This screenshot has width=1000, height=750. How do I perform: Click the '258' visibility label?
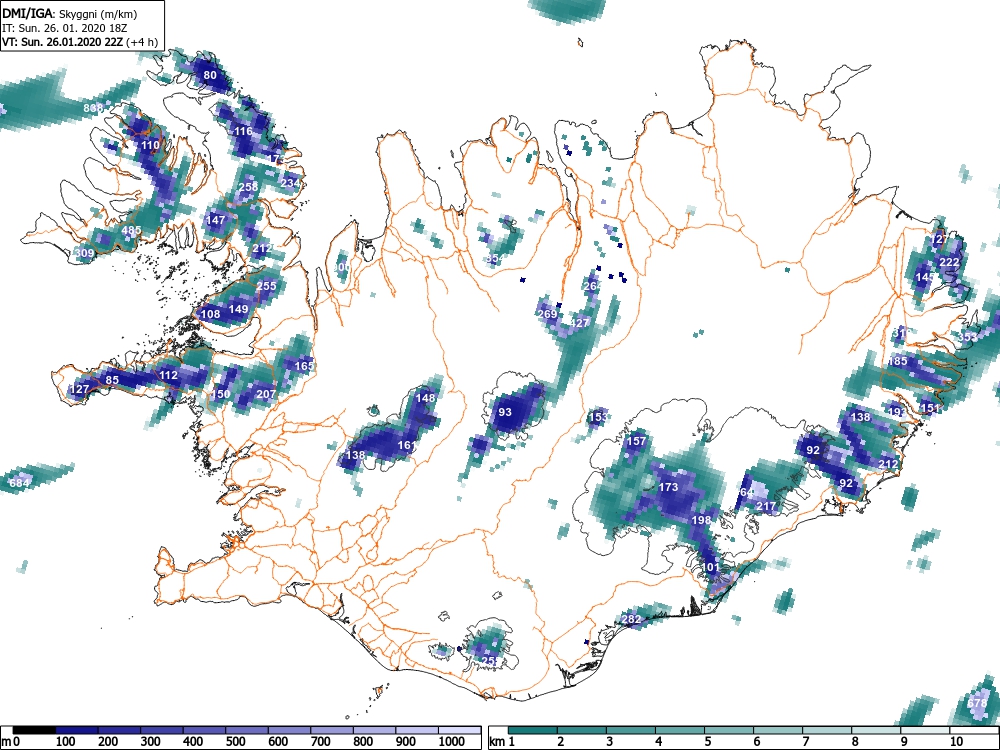click(x=249, y=187)
